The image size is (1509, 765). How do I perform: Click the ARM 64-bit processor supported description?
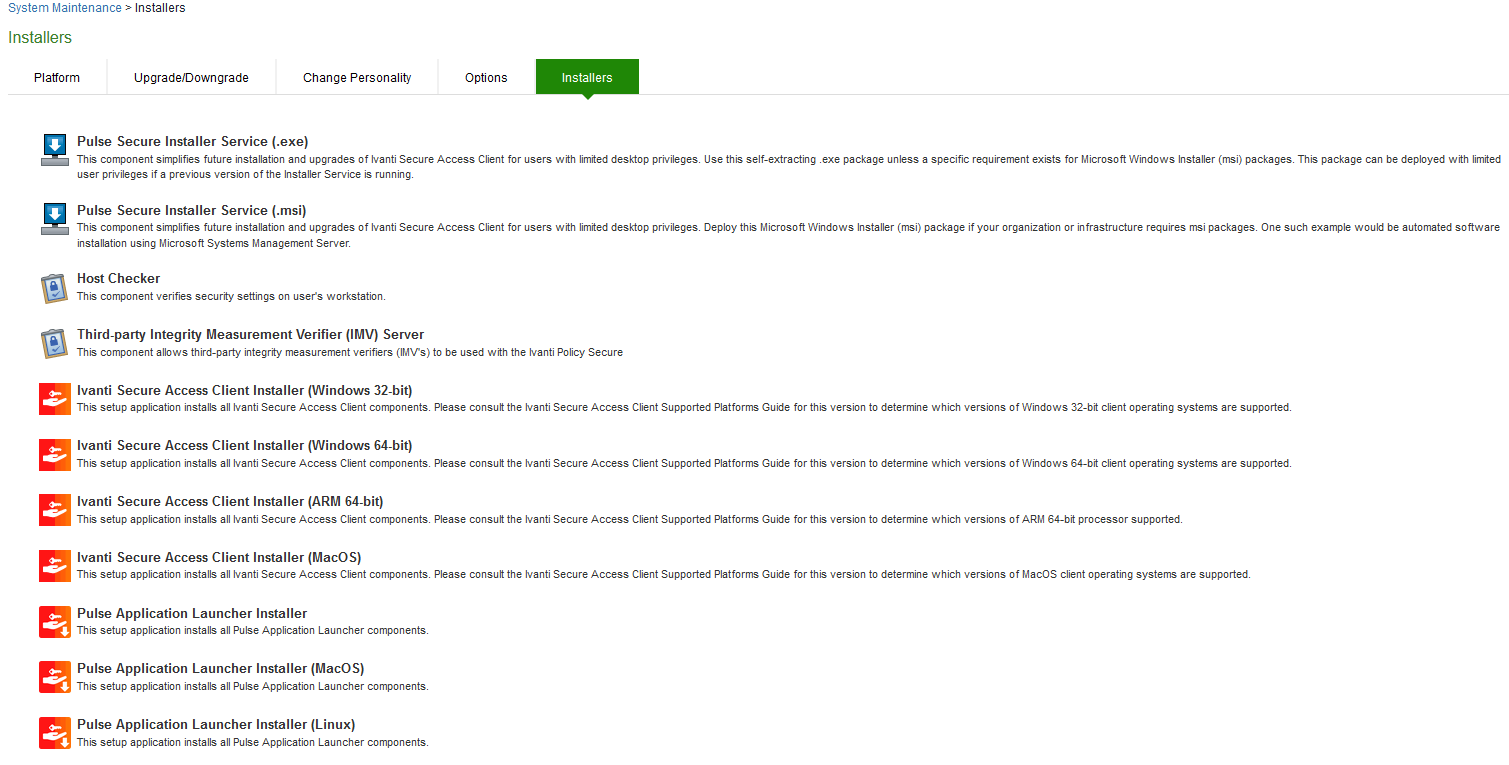coord(630,519)
